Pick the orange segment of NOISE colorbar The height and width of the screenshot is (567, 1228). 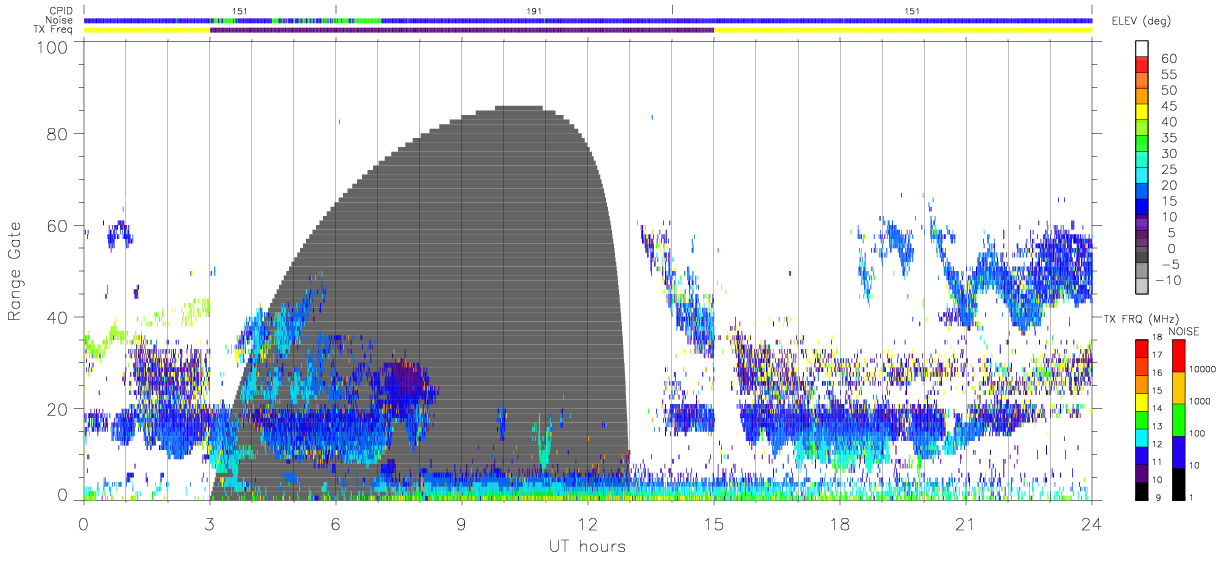(1177, 386)
